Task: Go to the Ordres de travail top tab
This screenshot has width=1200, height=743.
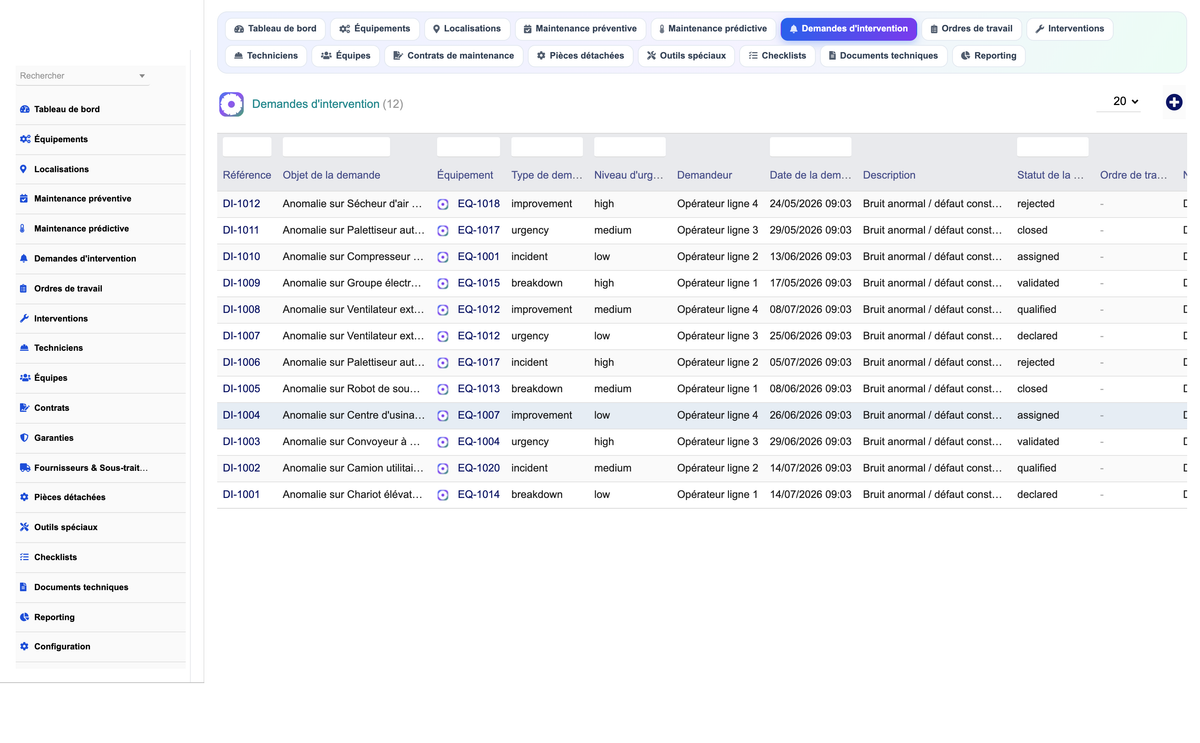Action: click(x=971, y=29)
